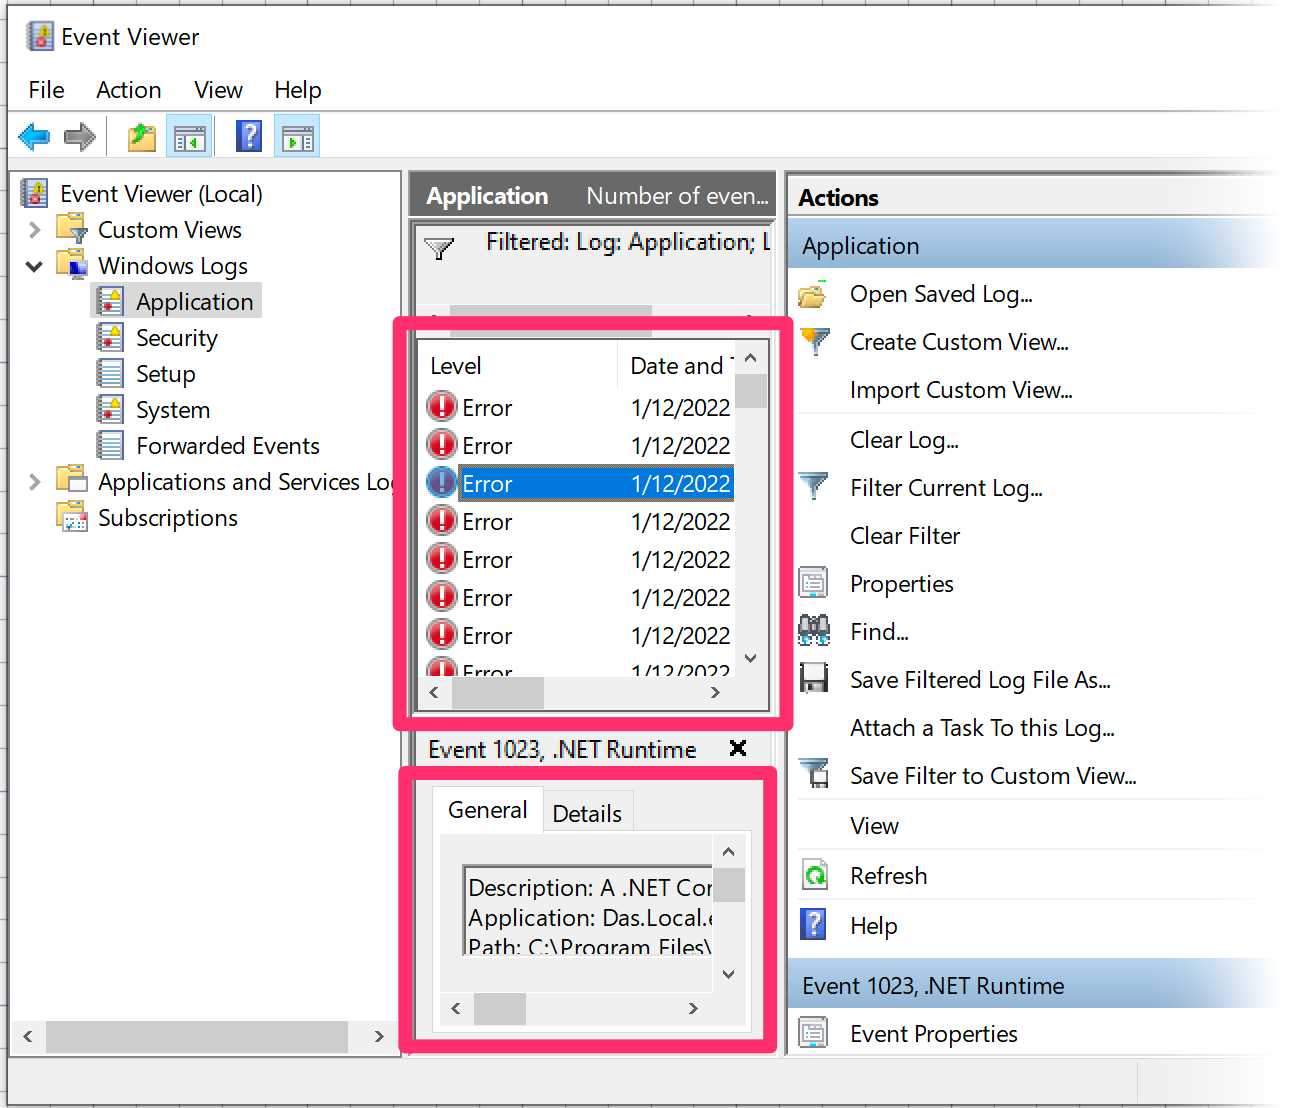The image size is (1294, 1108).
Task: Click the Back arrow toolbar icon
Action: pyautogui.click(x=34, y=137)
